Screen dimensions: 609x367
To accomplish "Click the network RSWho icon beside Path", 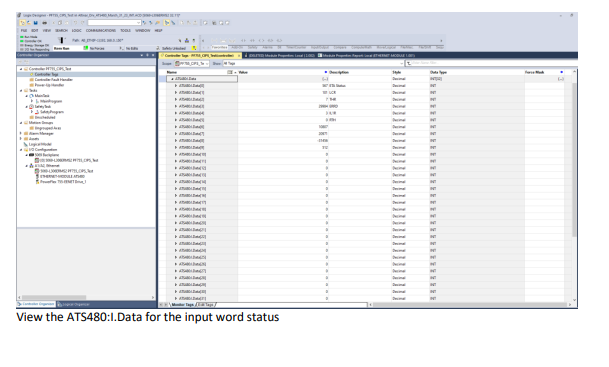I will pyautogui.click(x=186, y=40).
